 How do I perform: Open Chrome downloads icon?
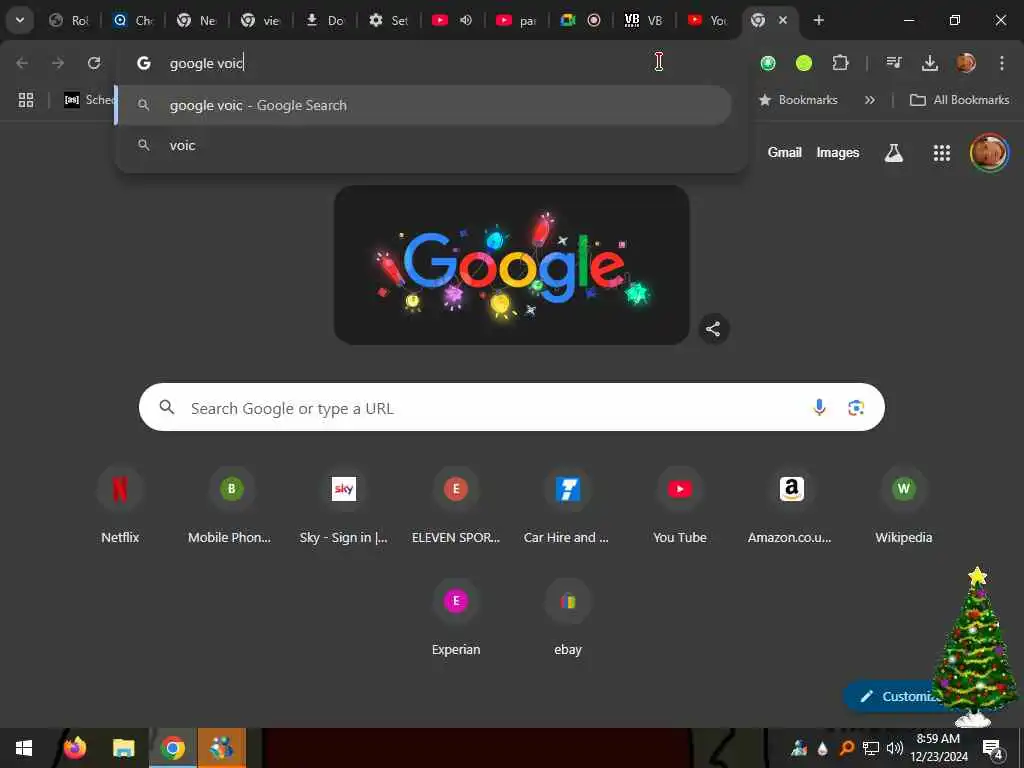[x=929, y=63]
